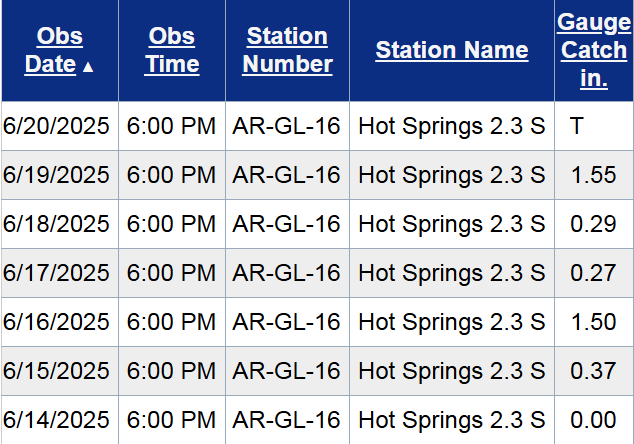Select the 6/16/2025 date cell
Image resolution: width=634 pixels, height=444 pixels.
point(56,322)
